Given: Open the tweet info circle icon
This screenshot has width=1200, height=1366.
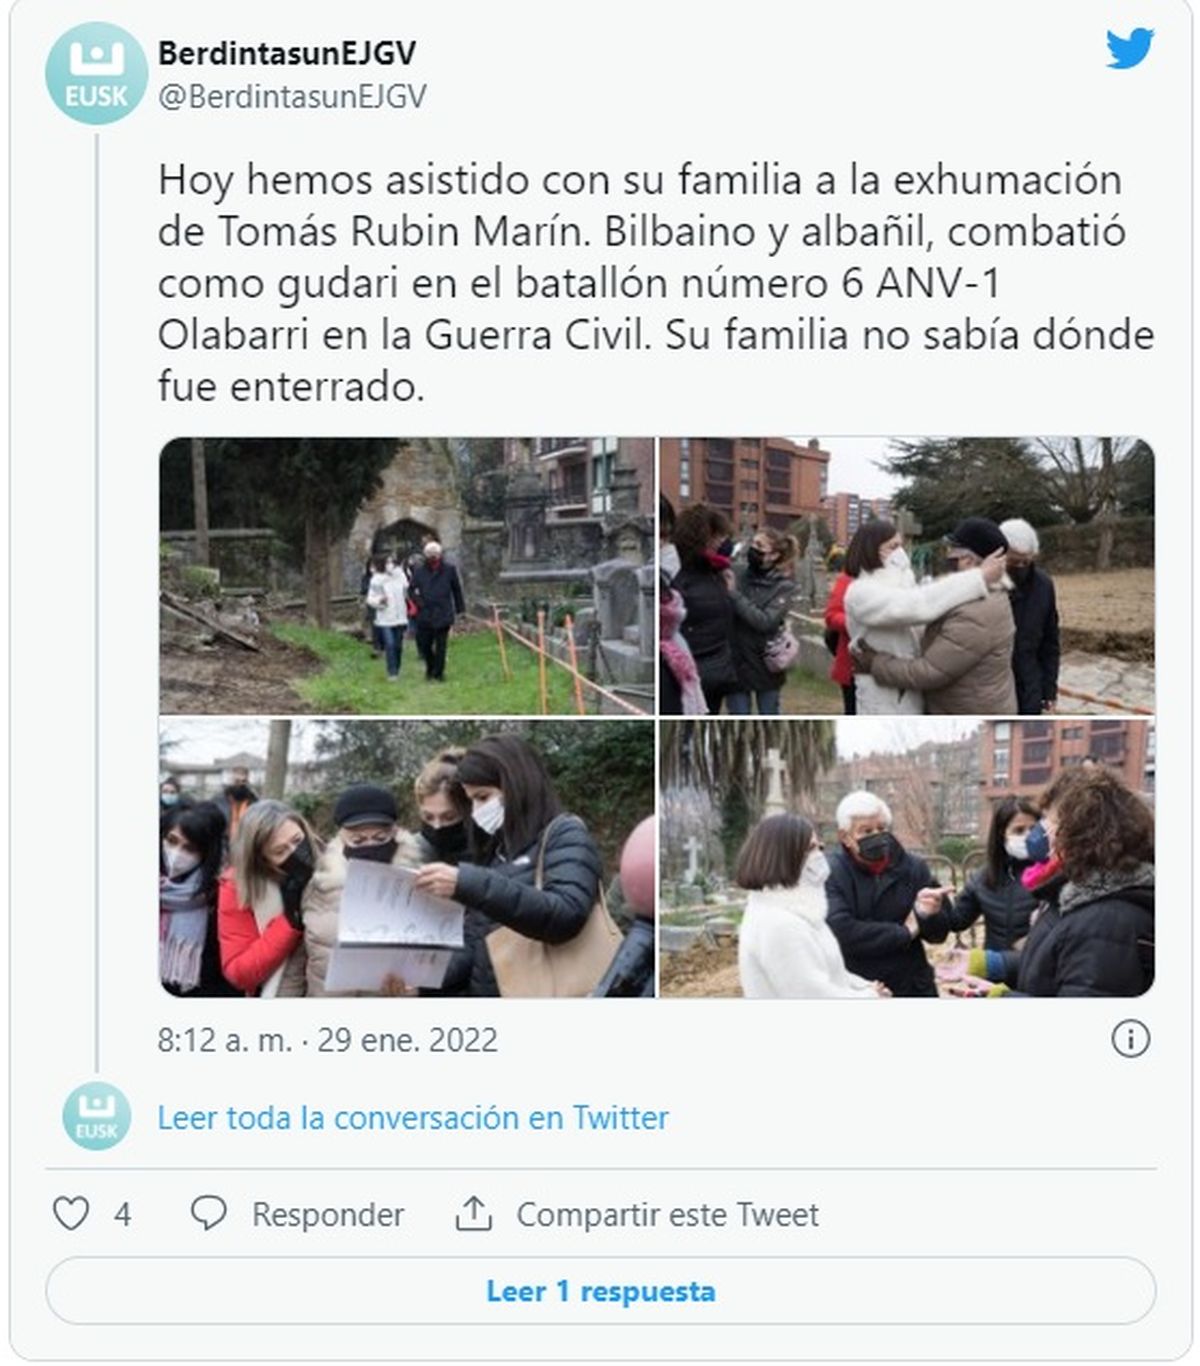Looking at the screenshot, I should tap(1131, 1039).
